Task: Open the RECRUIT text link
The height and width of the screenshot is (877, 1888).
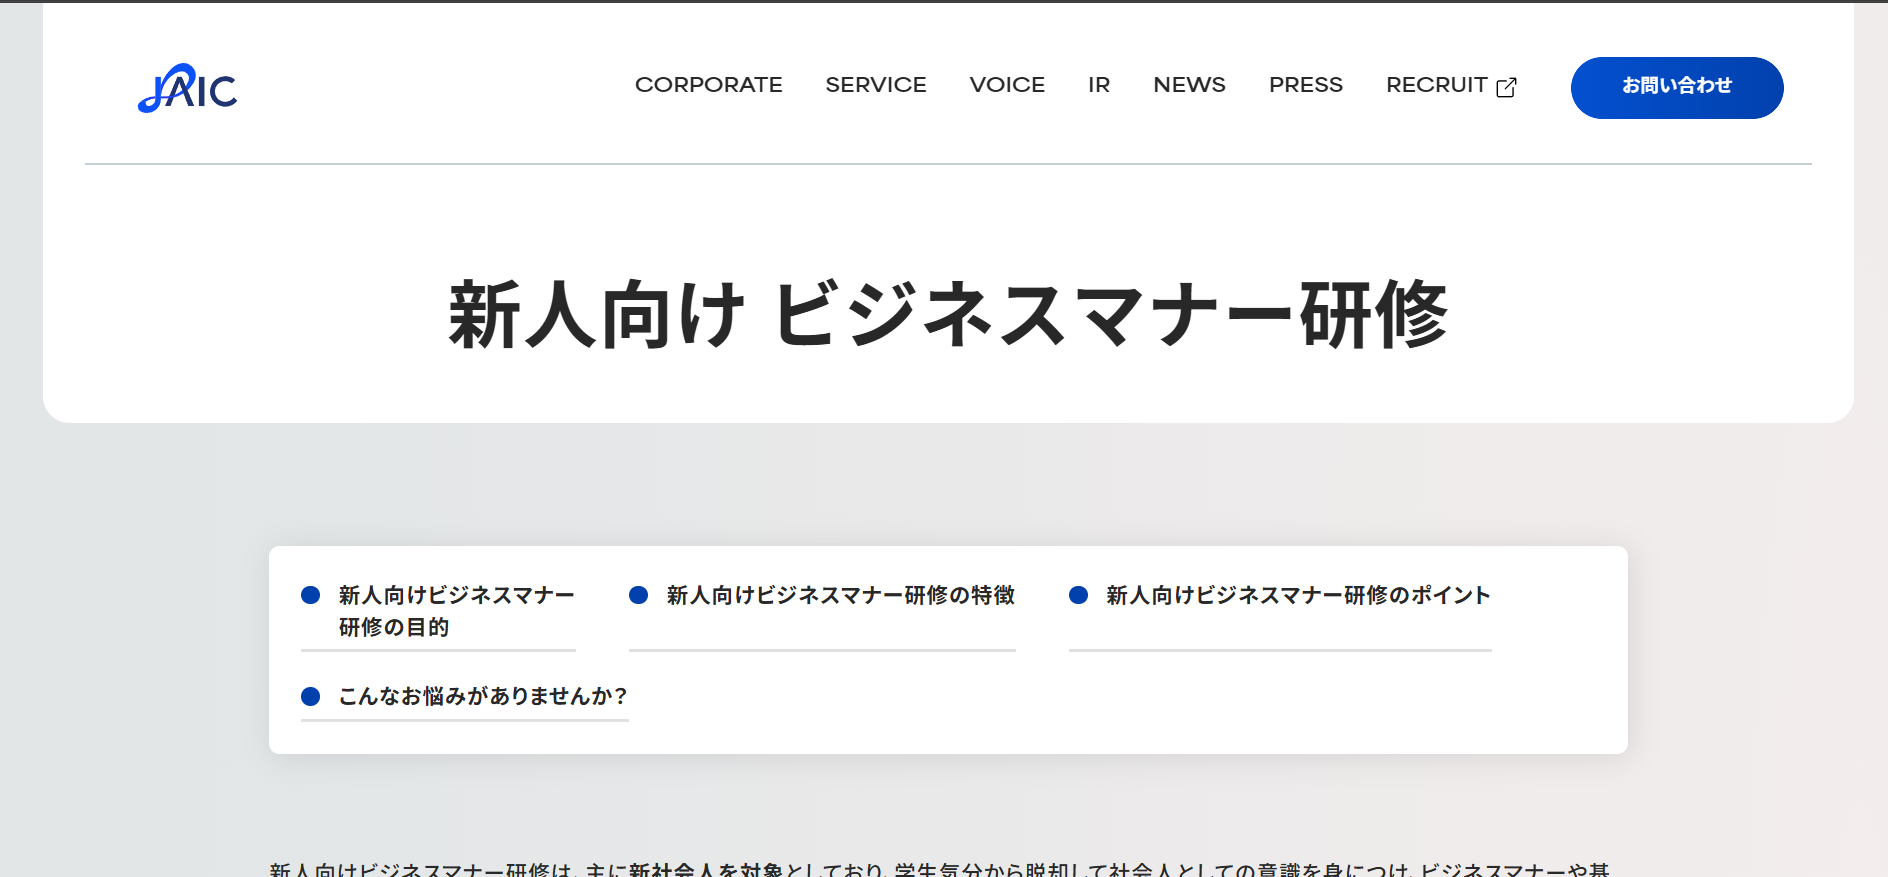Action: click(1436, 85)
